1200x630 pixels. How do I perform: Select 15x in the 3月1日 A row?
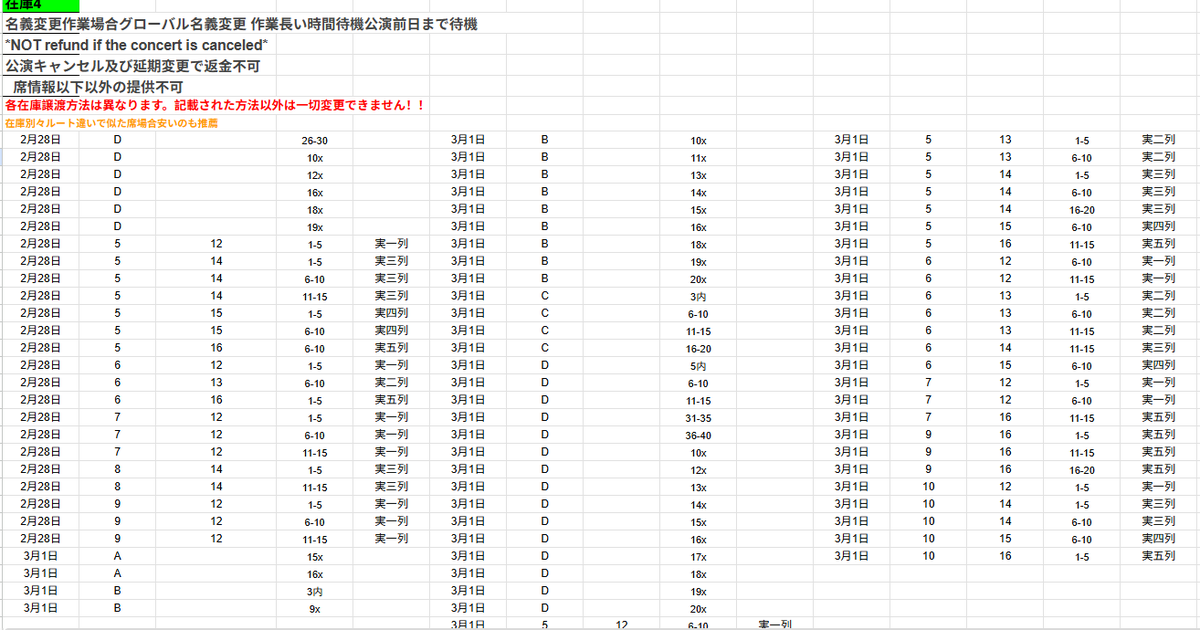click(314, 556)
